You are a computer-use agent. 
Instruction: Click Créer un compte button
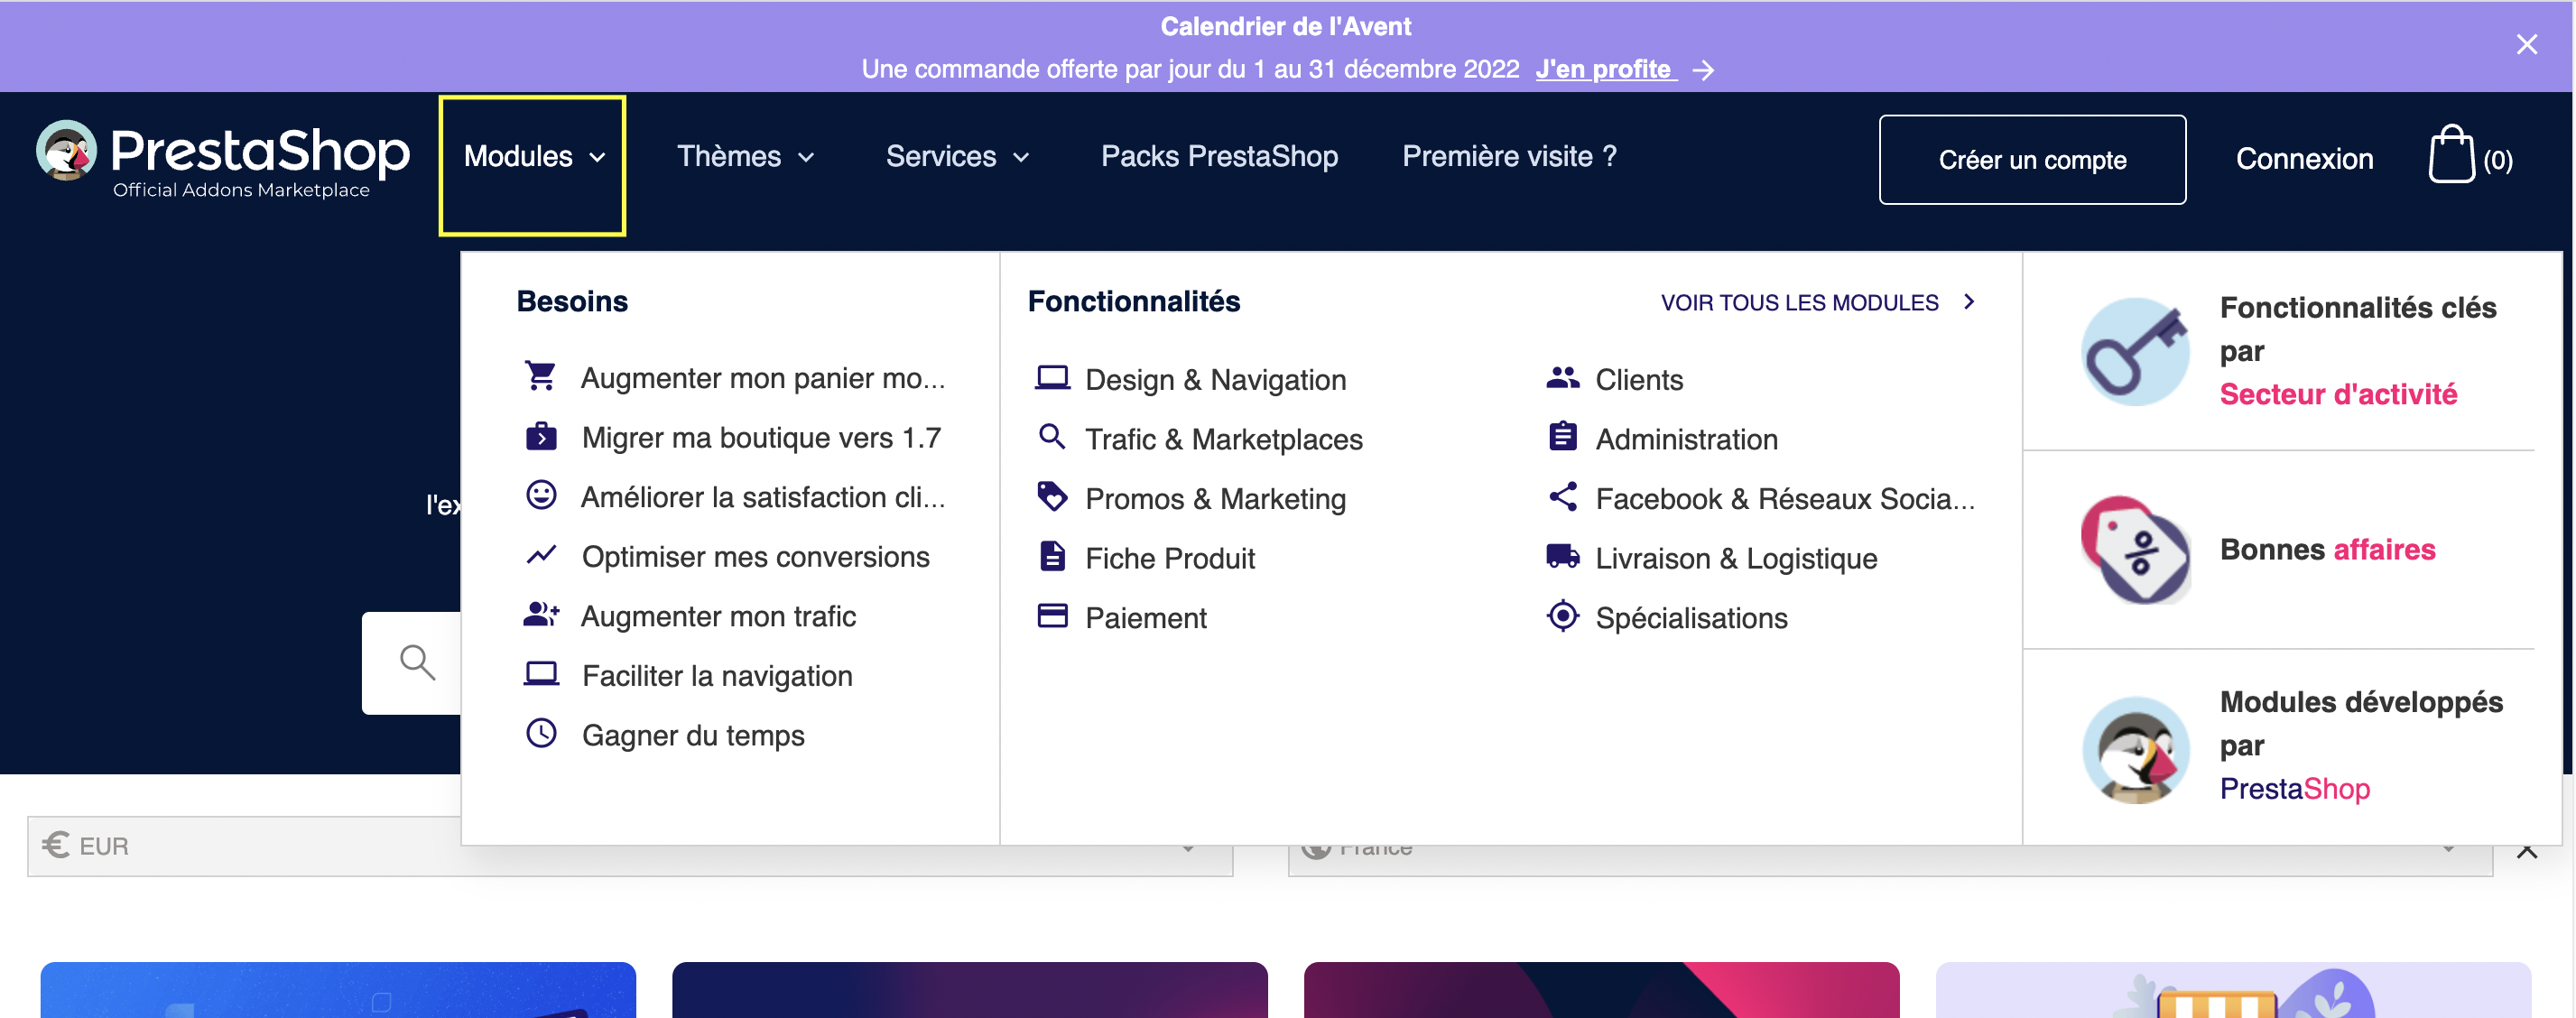click(x=2034, y=159)
